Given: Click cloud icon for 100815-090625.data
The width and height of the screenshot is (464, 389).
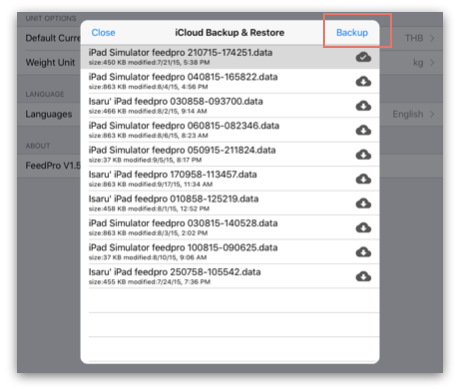Looking at the screenshot, I should pyautogui.click(x=363, y=252).
